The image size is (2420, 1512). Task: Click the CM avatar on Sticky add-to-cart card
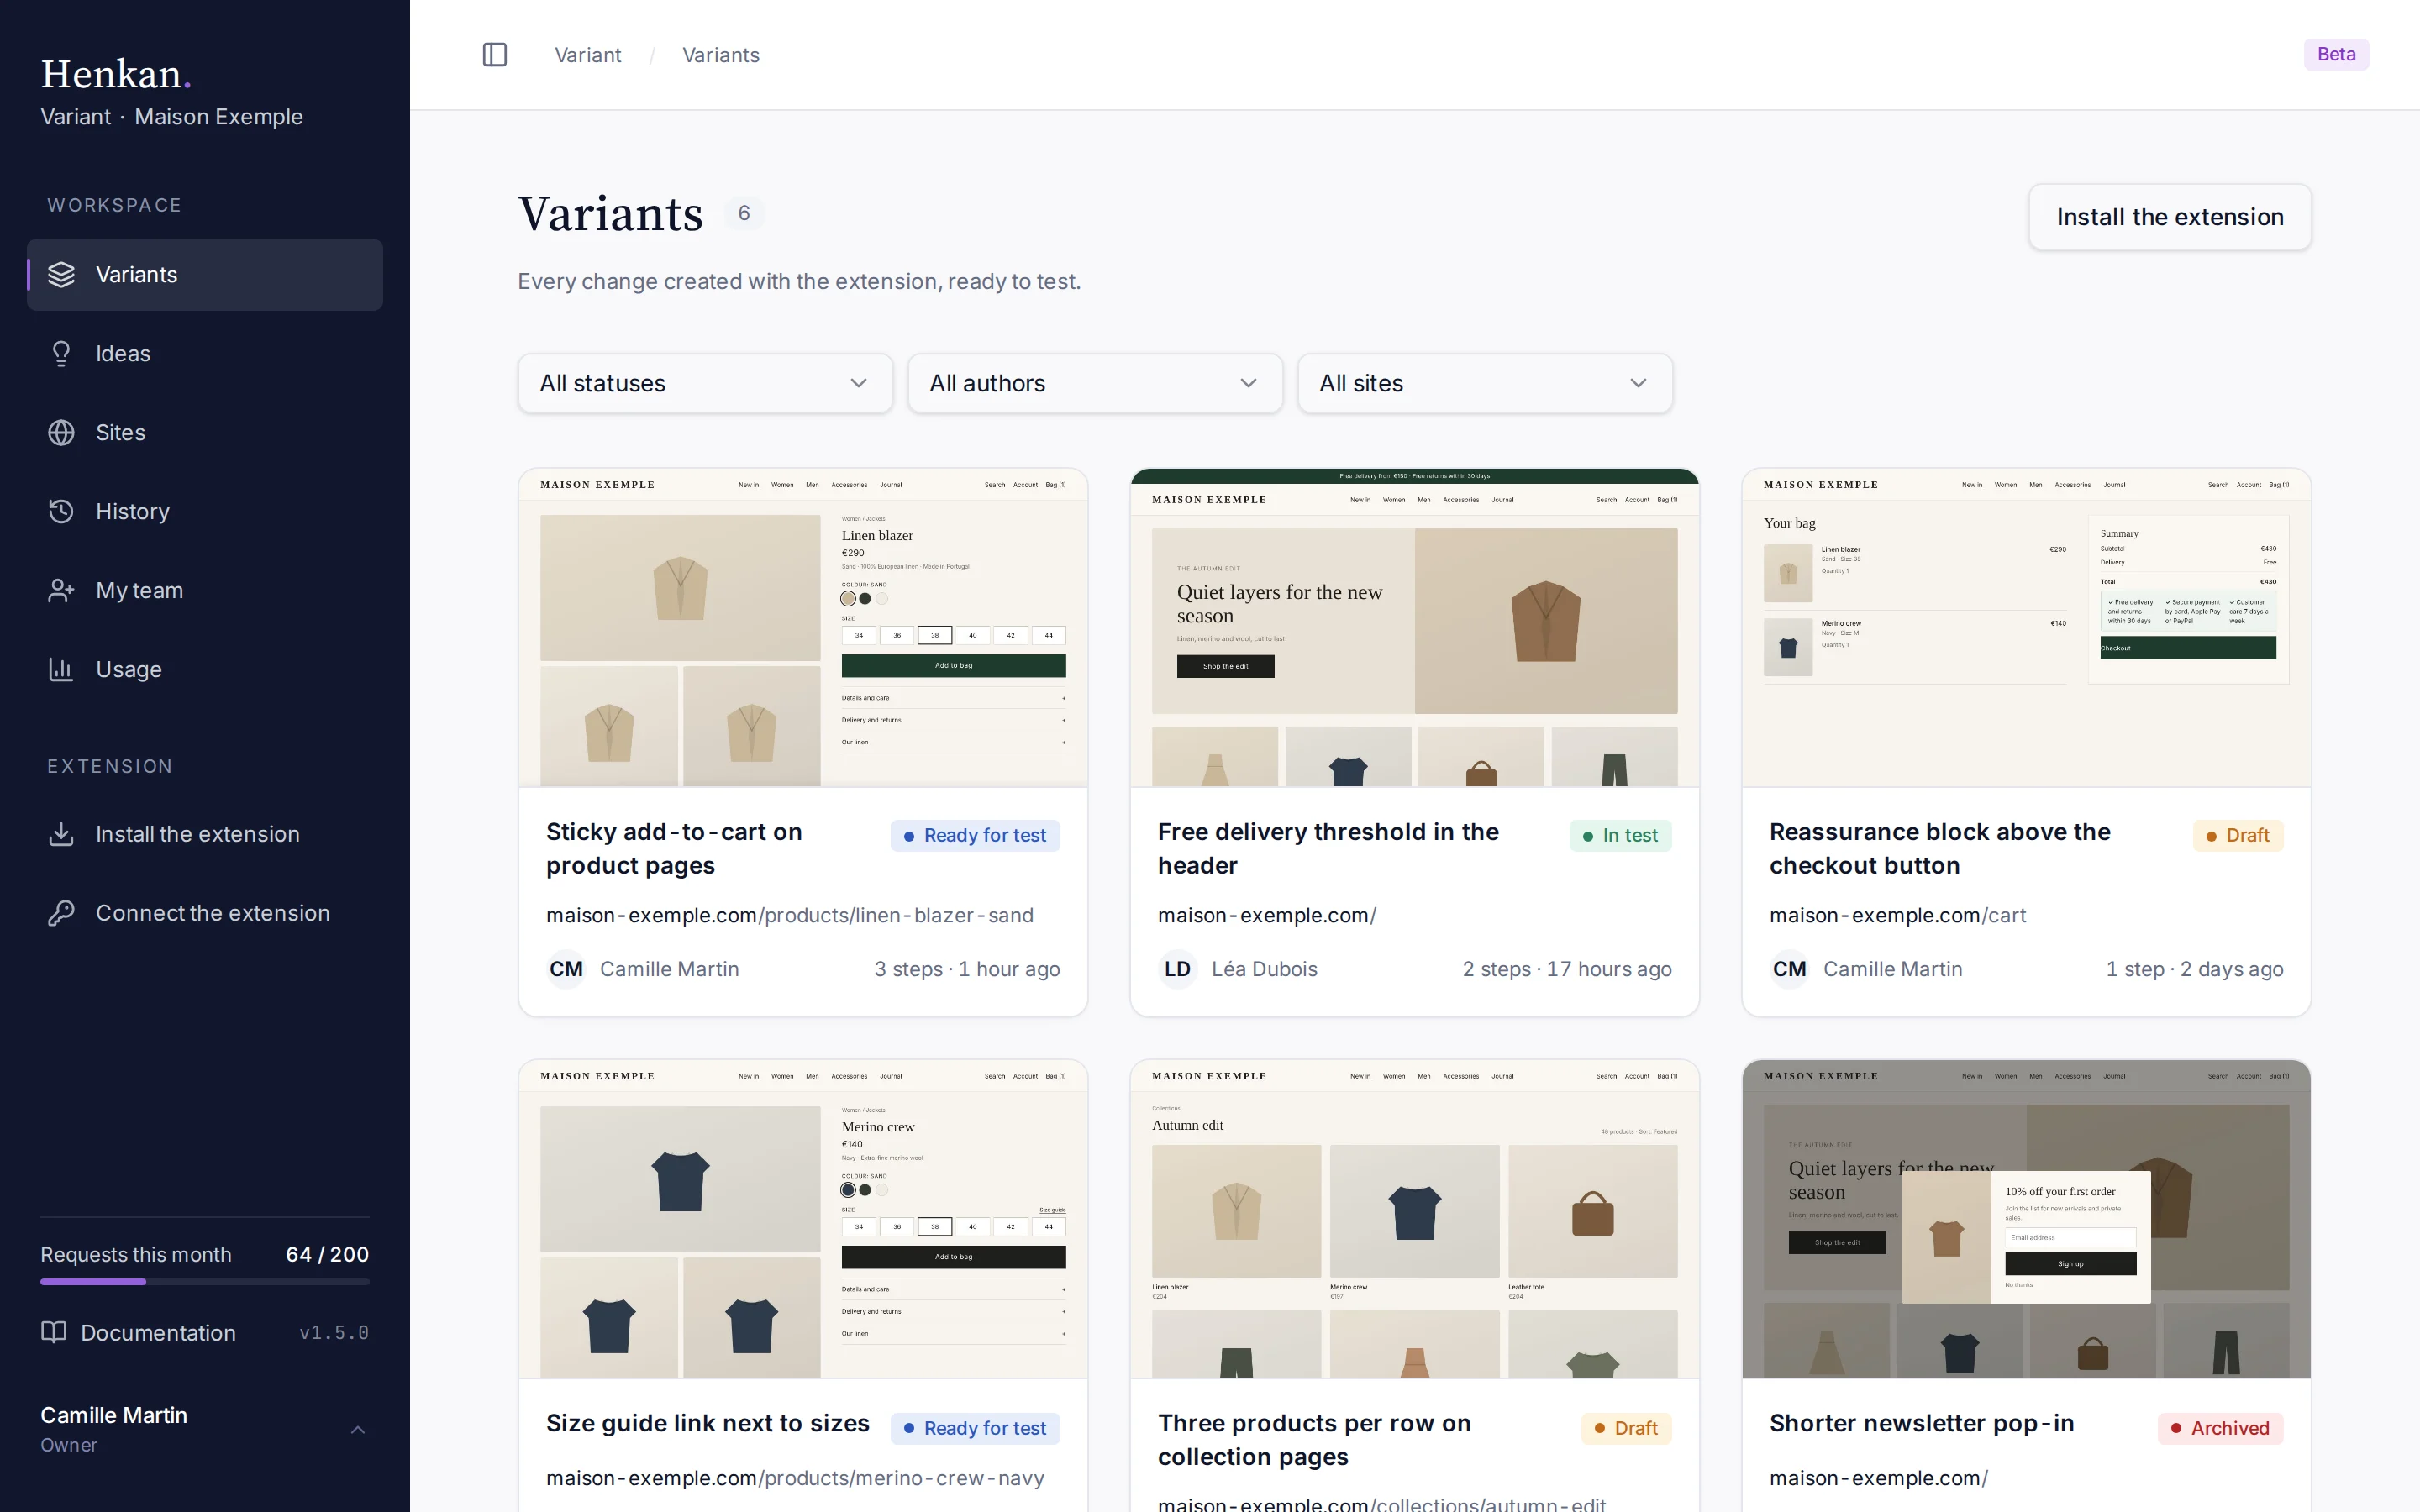pos(566,969)
